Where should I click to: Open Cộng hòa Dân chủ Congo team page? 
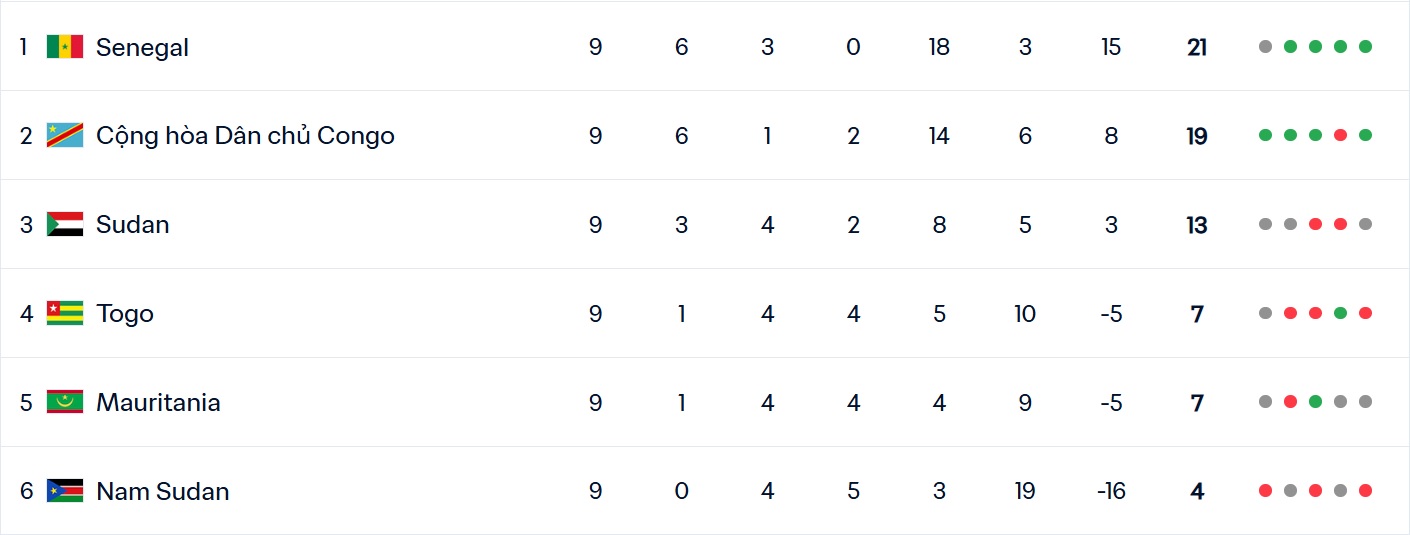245,136
